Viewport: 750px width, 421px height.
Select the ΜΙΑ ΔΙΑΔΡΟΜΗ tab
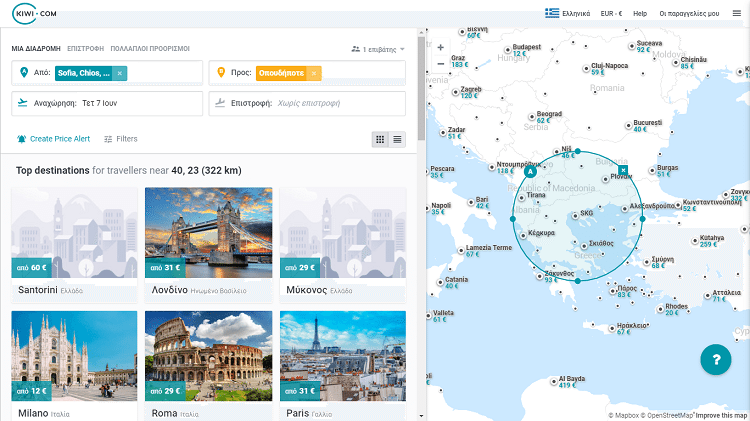(x=36, y=49)
